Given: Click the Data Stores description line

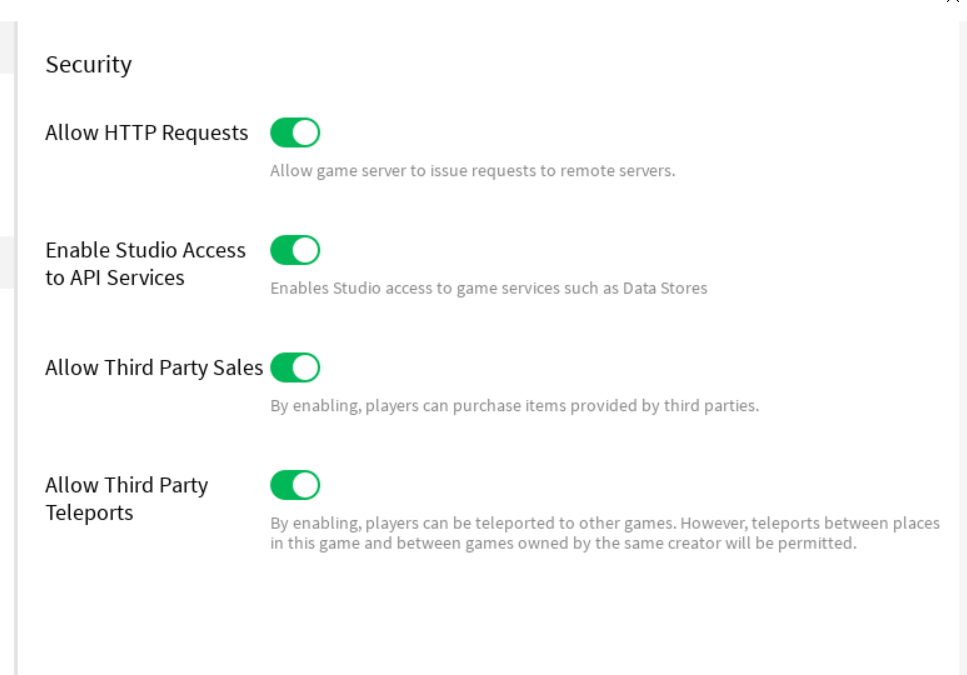Looking at the screenshot, I should pyautogui.click(x=488, y=289).
